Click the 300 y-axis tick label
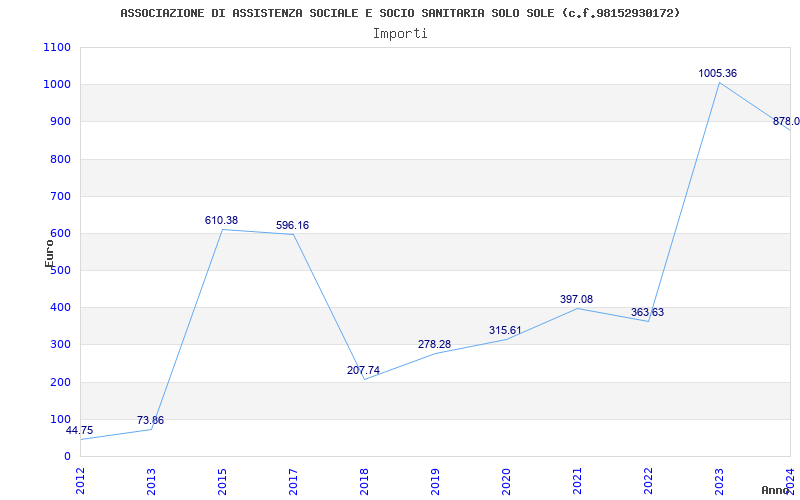 click(x=61, y=345)
